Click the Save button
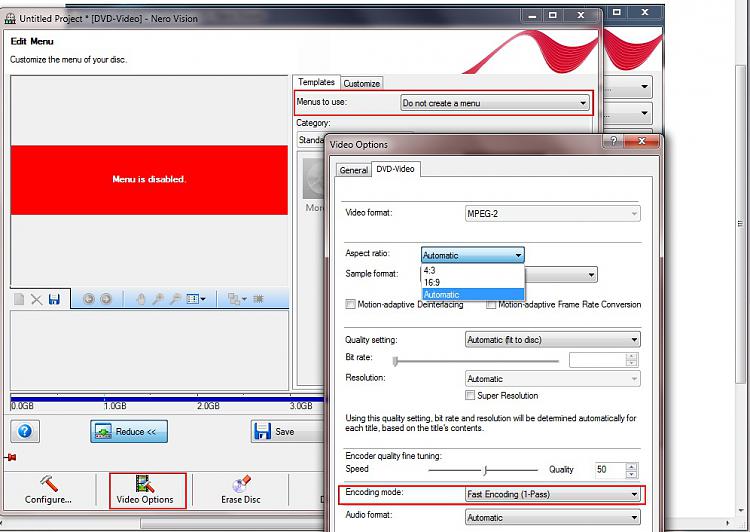The height and width of the screenshot is (532, 750). tap(287, 432)
